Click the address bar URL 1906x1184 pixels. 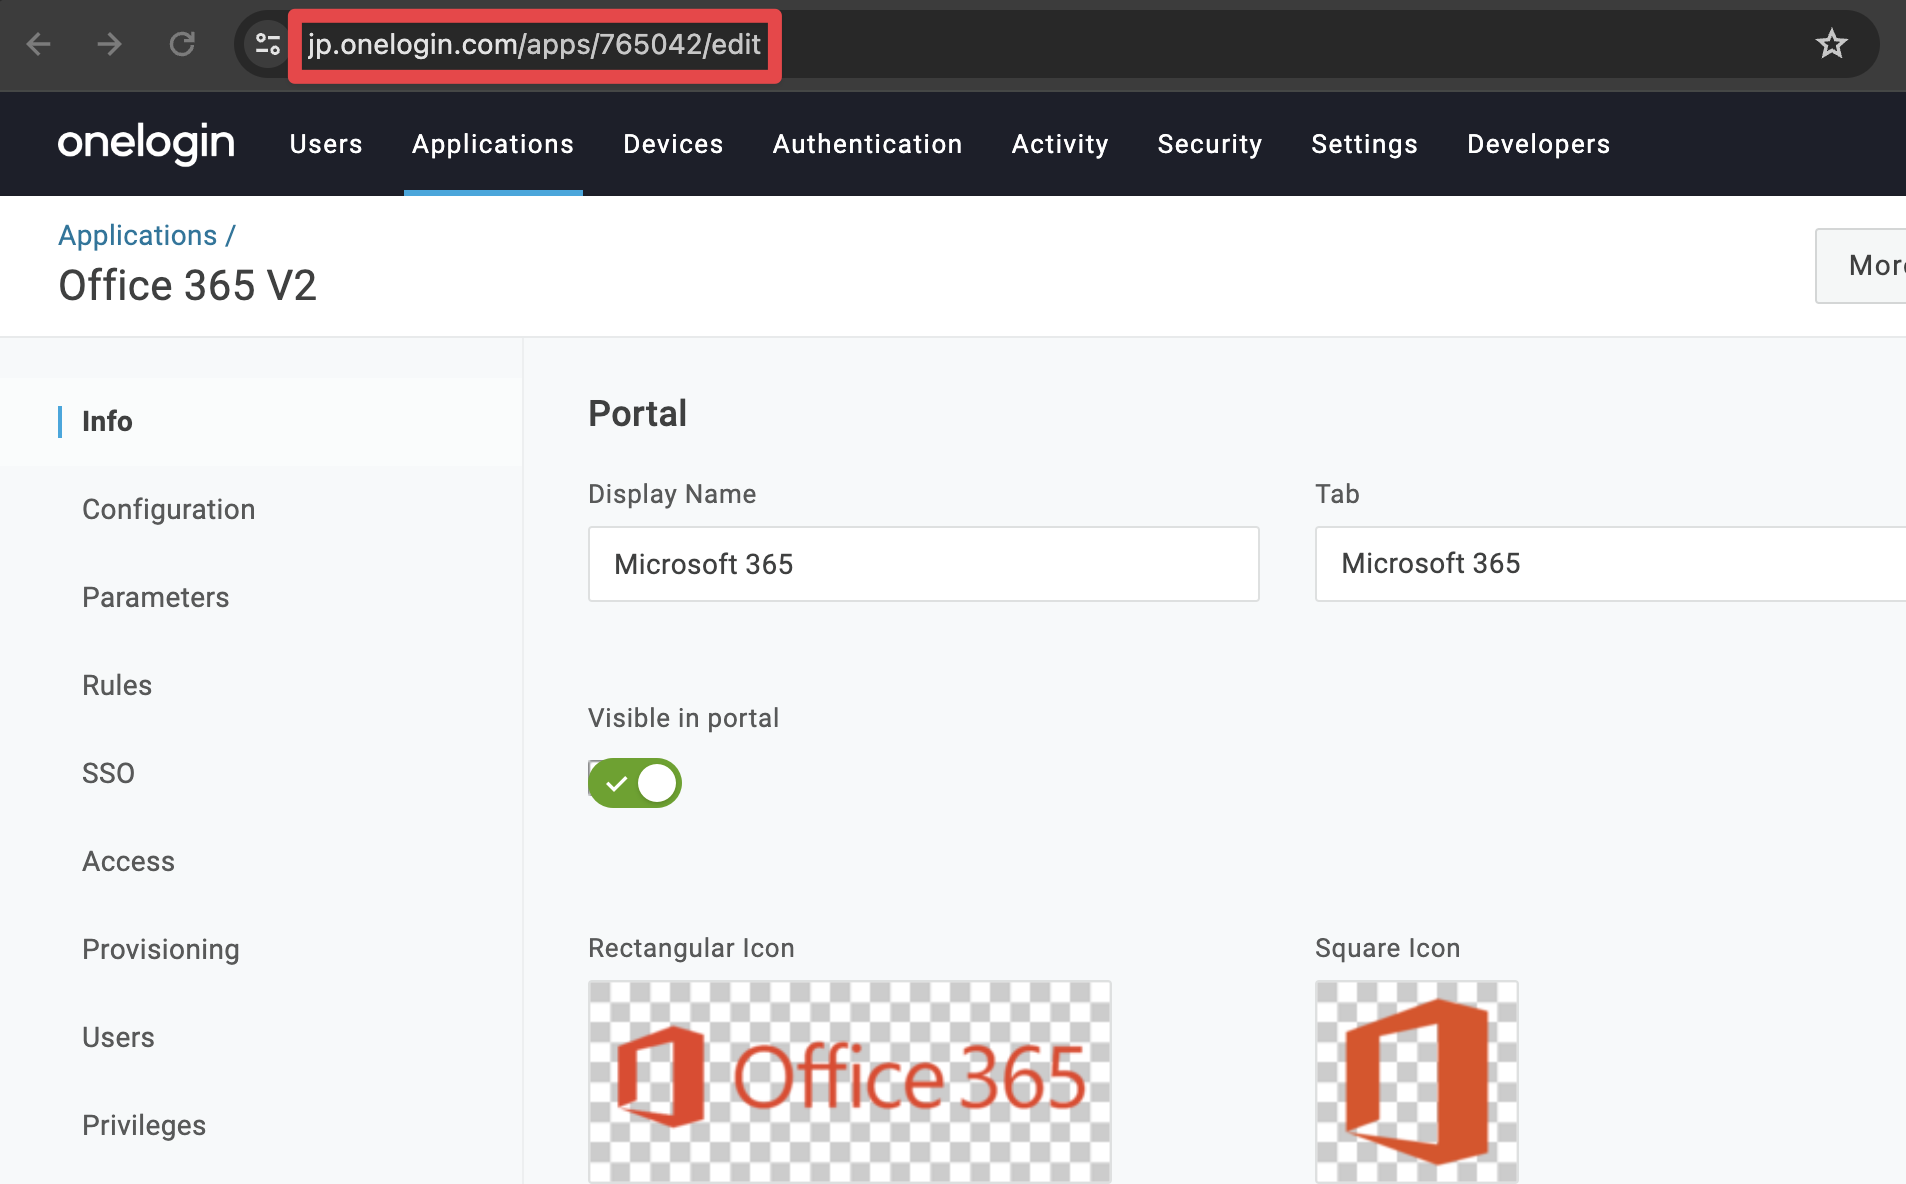(x=534, y=45)
